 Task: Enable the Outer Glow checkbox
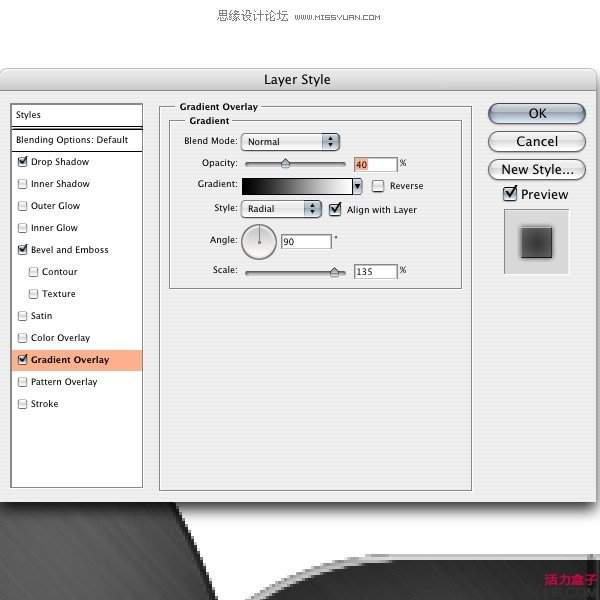(x=23, y=206)
